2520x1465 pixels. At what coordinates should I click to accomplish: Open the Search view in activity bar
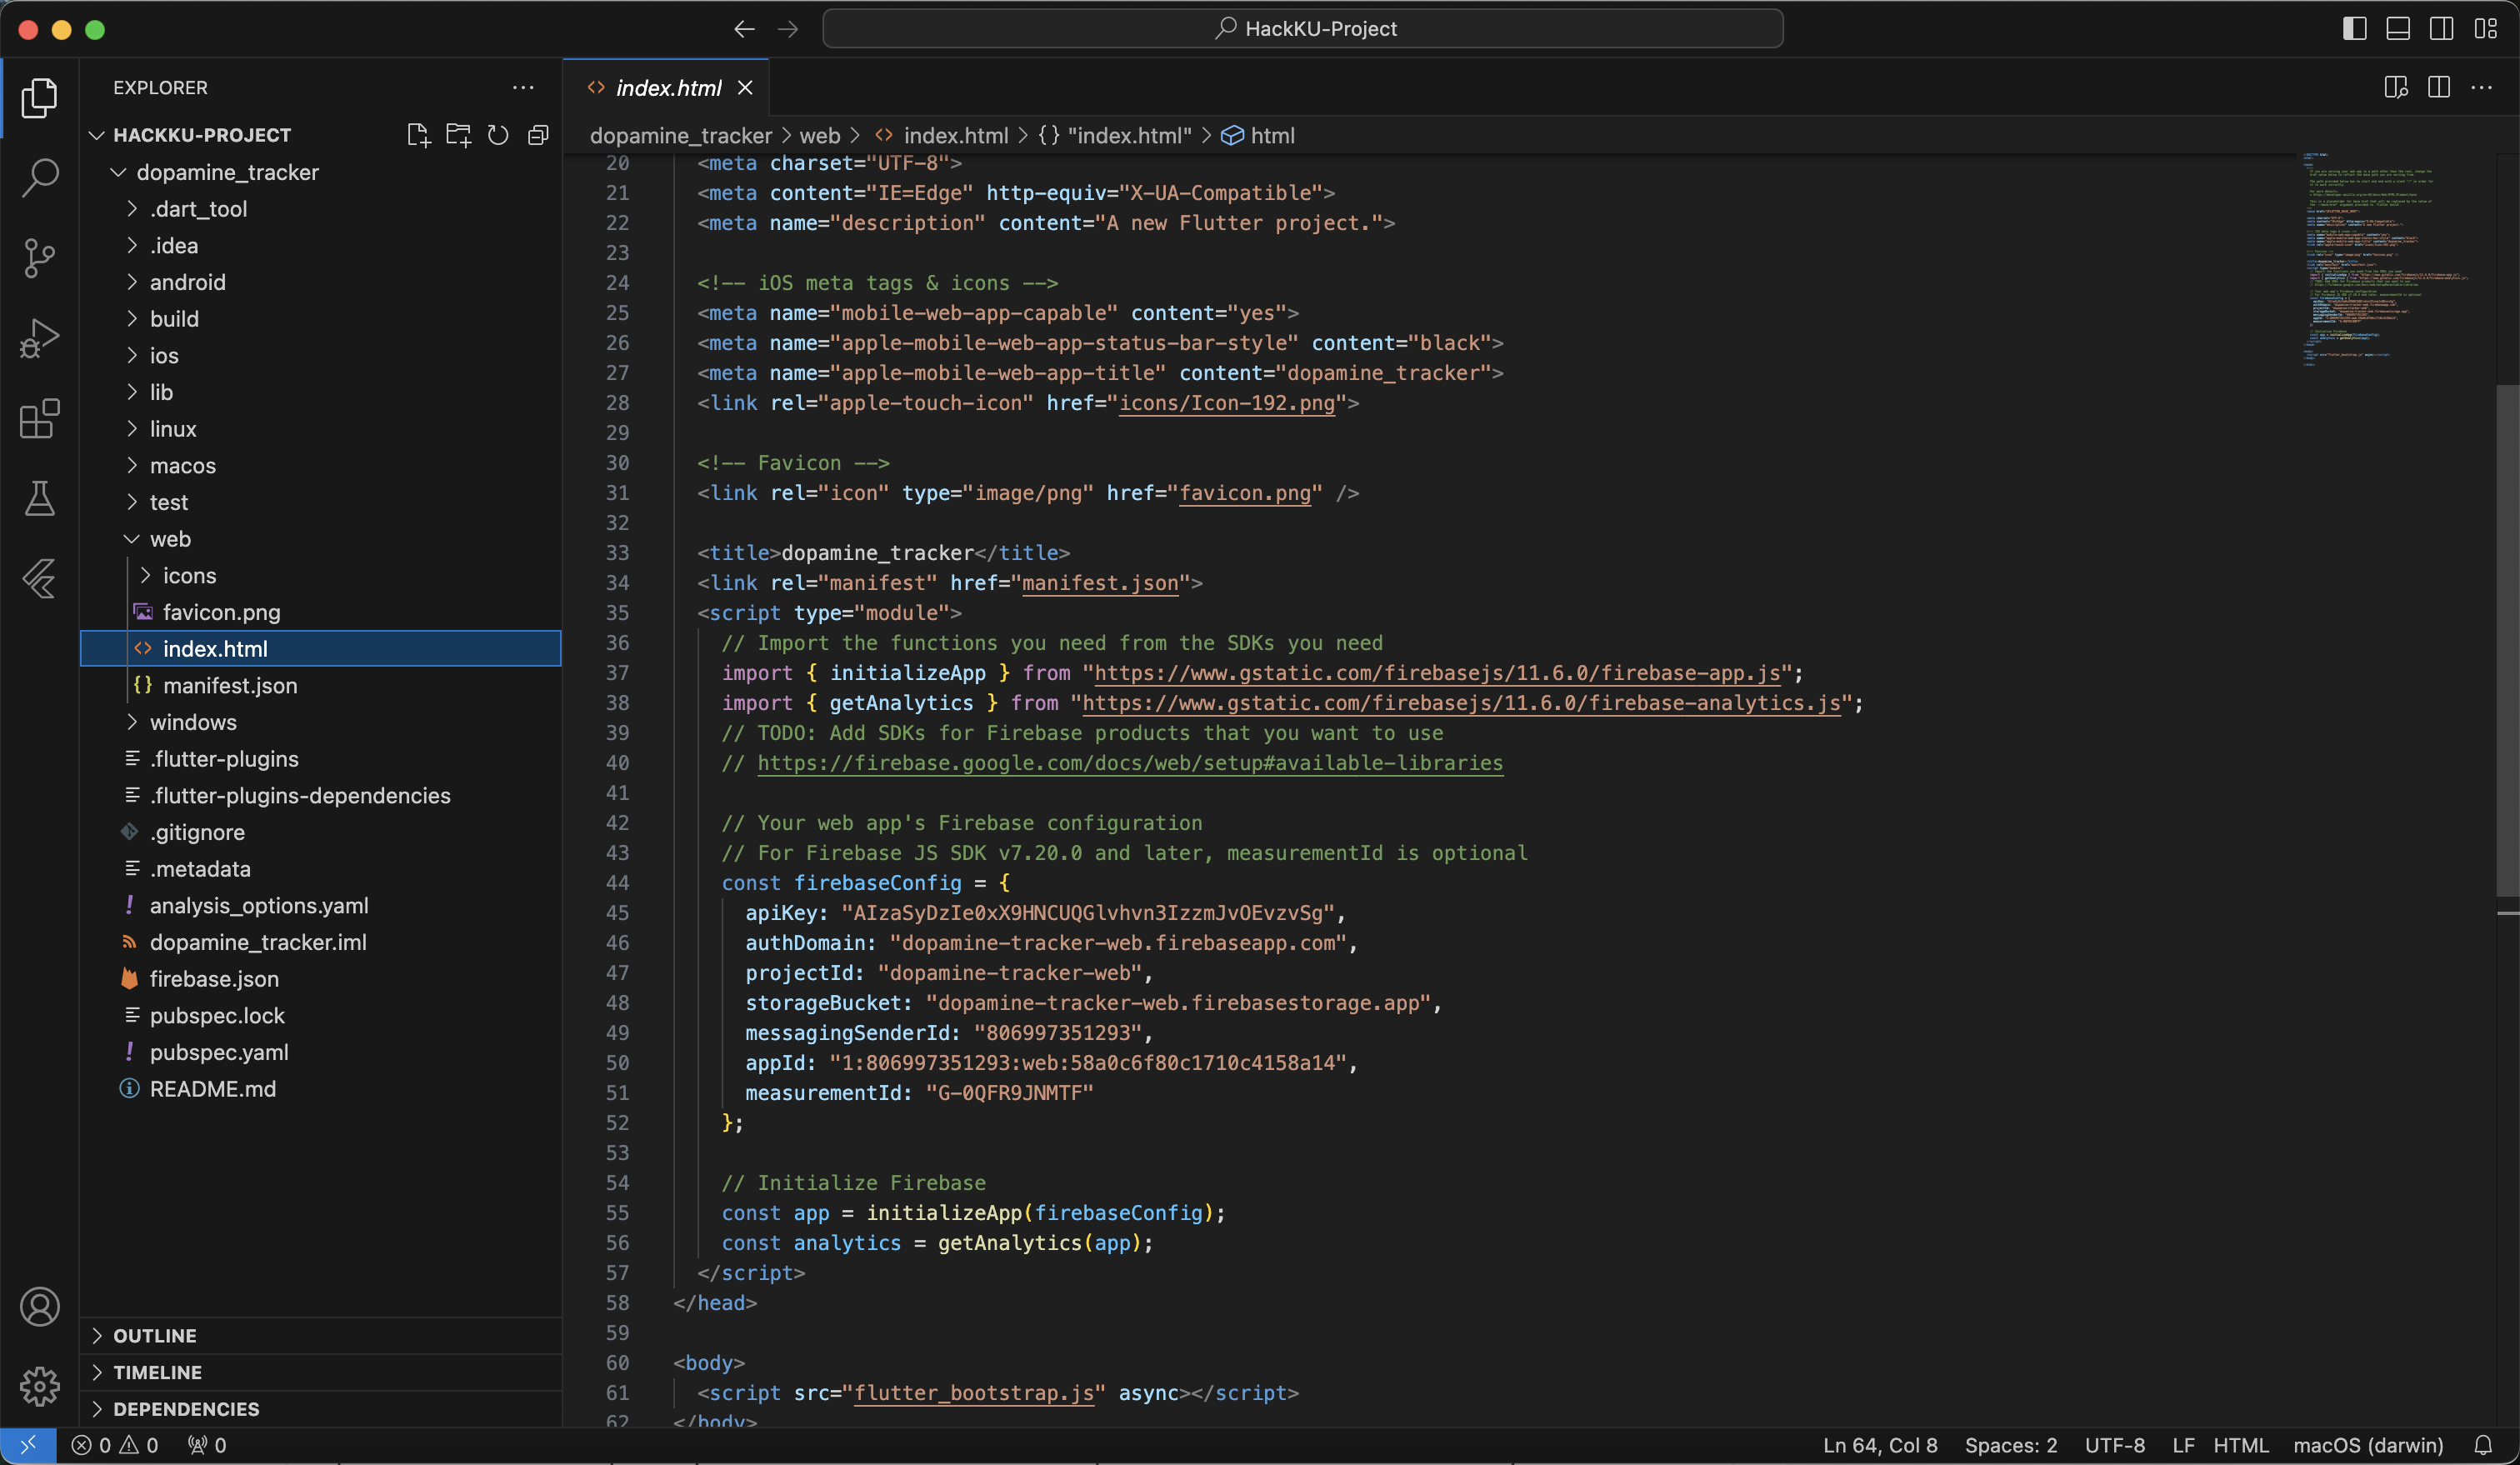[40, 178]
